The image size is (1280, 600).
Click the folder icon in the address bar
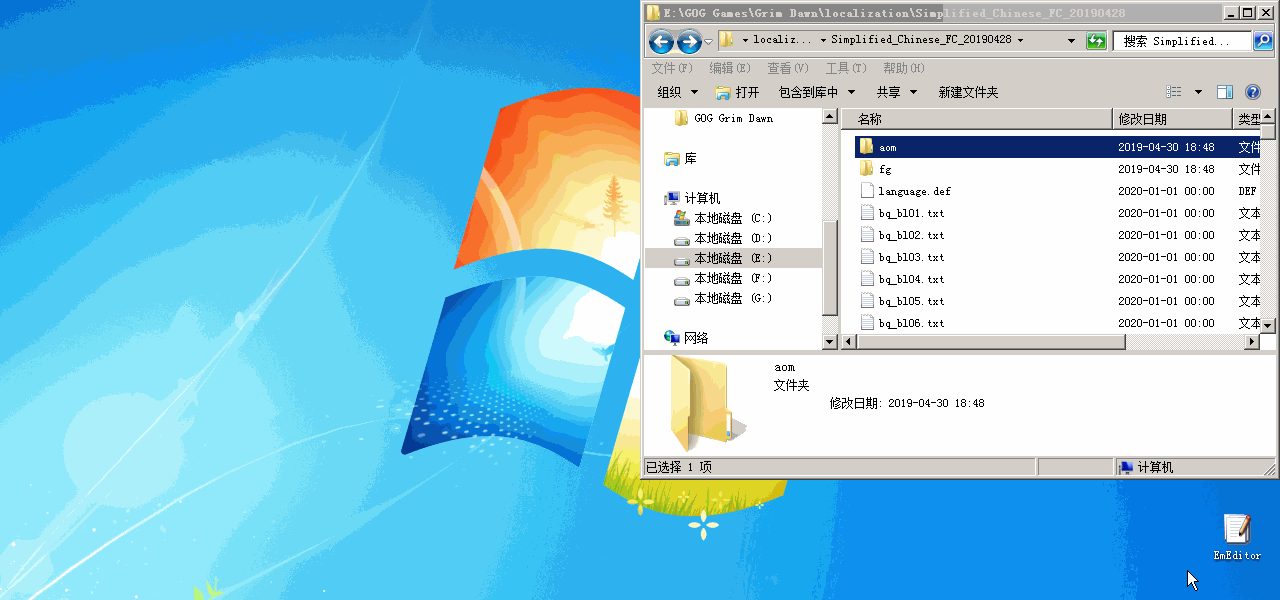click(727, 41)
